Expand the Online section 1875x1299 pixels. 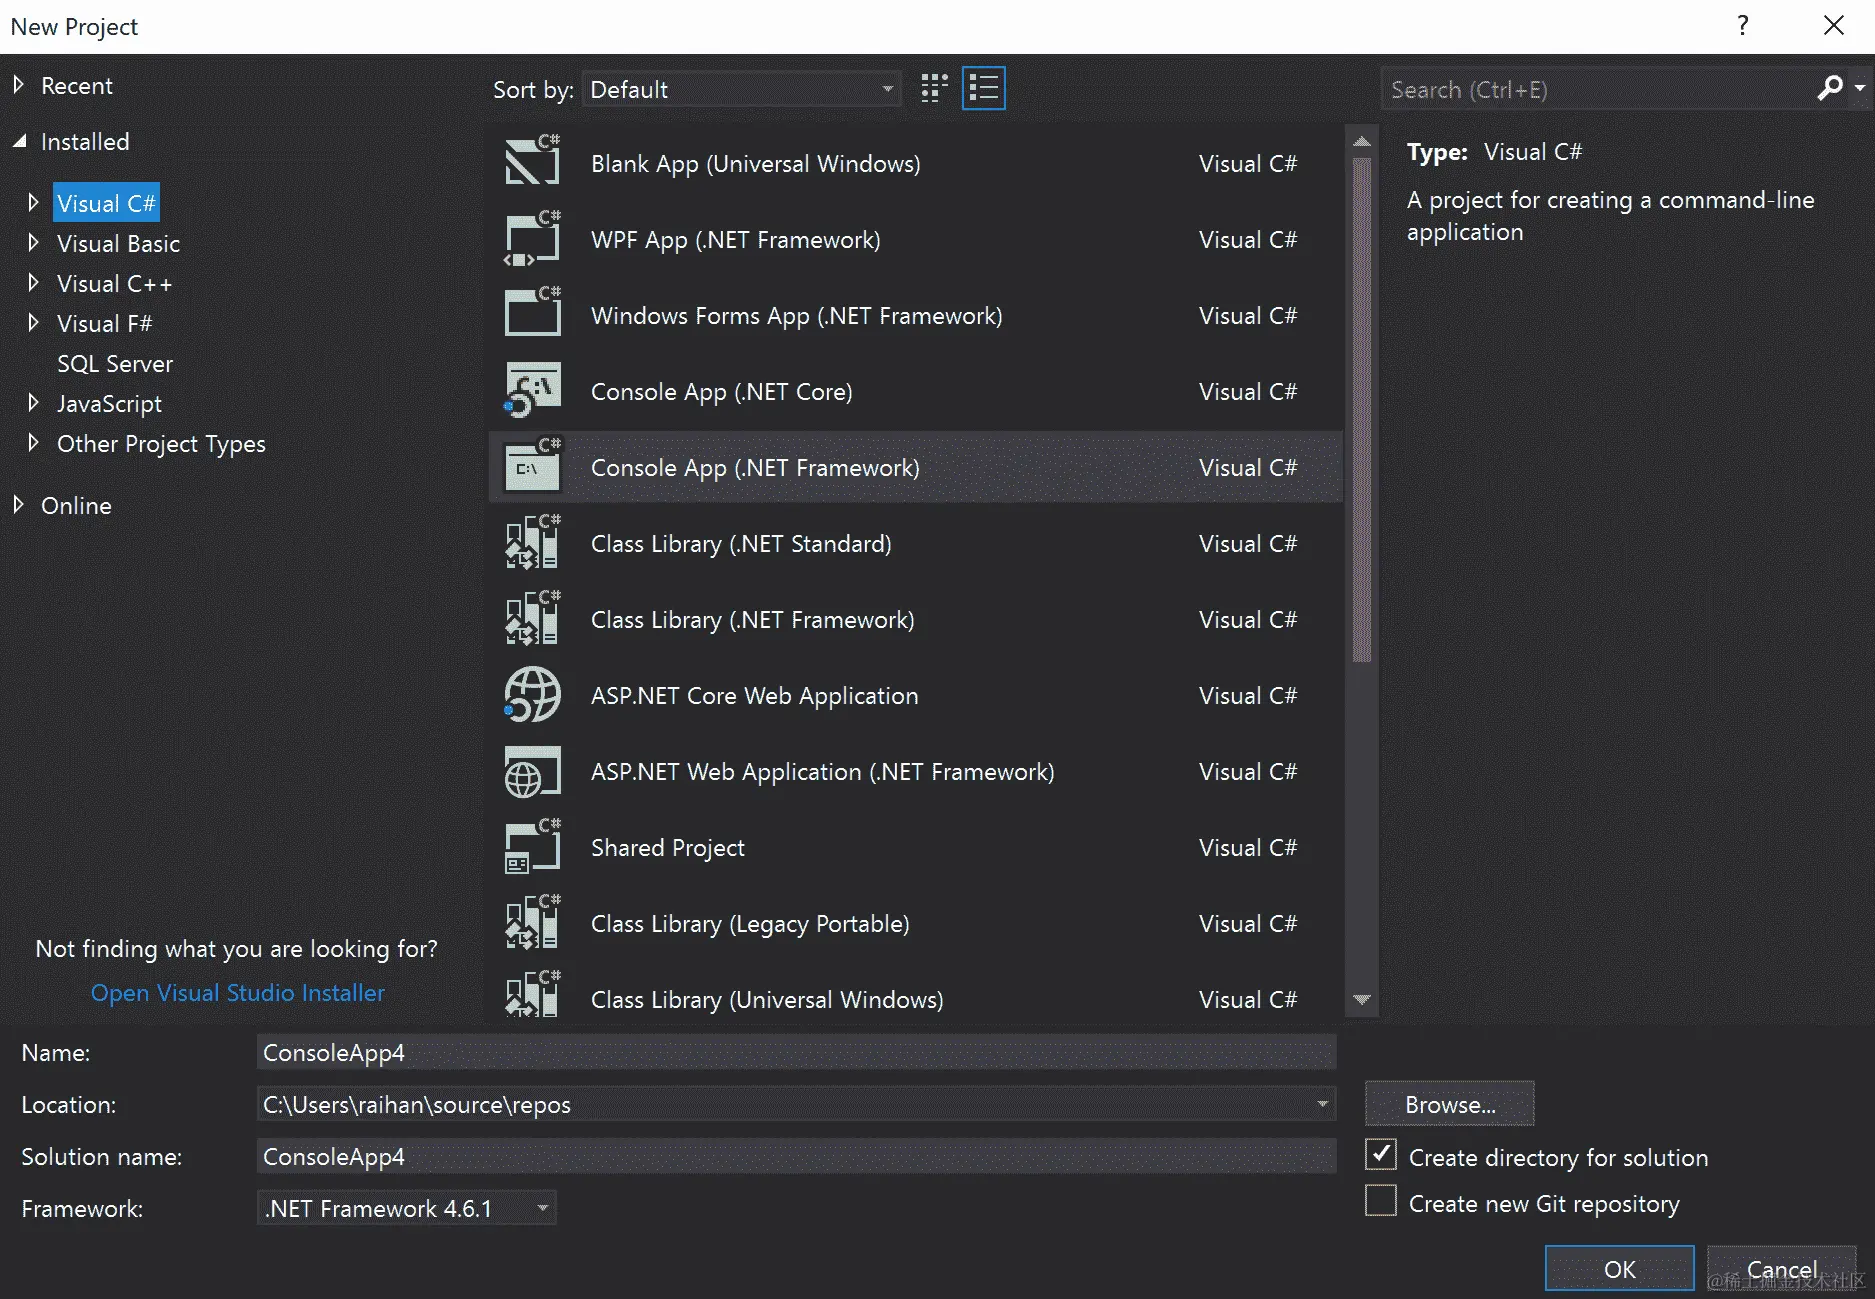coord(18,505)
